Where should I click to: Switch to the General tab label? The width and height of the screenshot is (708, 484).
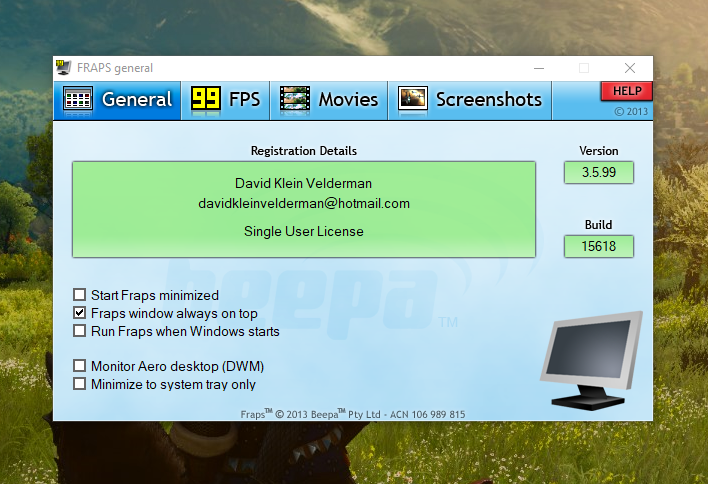click(137, 99)
